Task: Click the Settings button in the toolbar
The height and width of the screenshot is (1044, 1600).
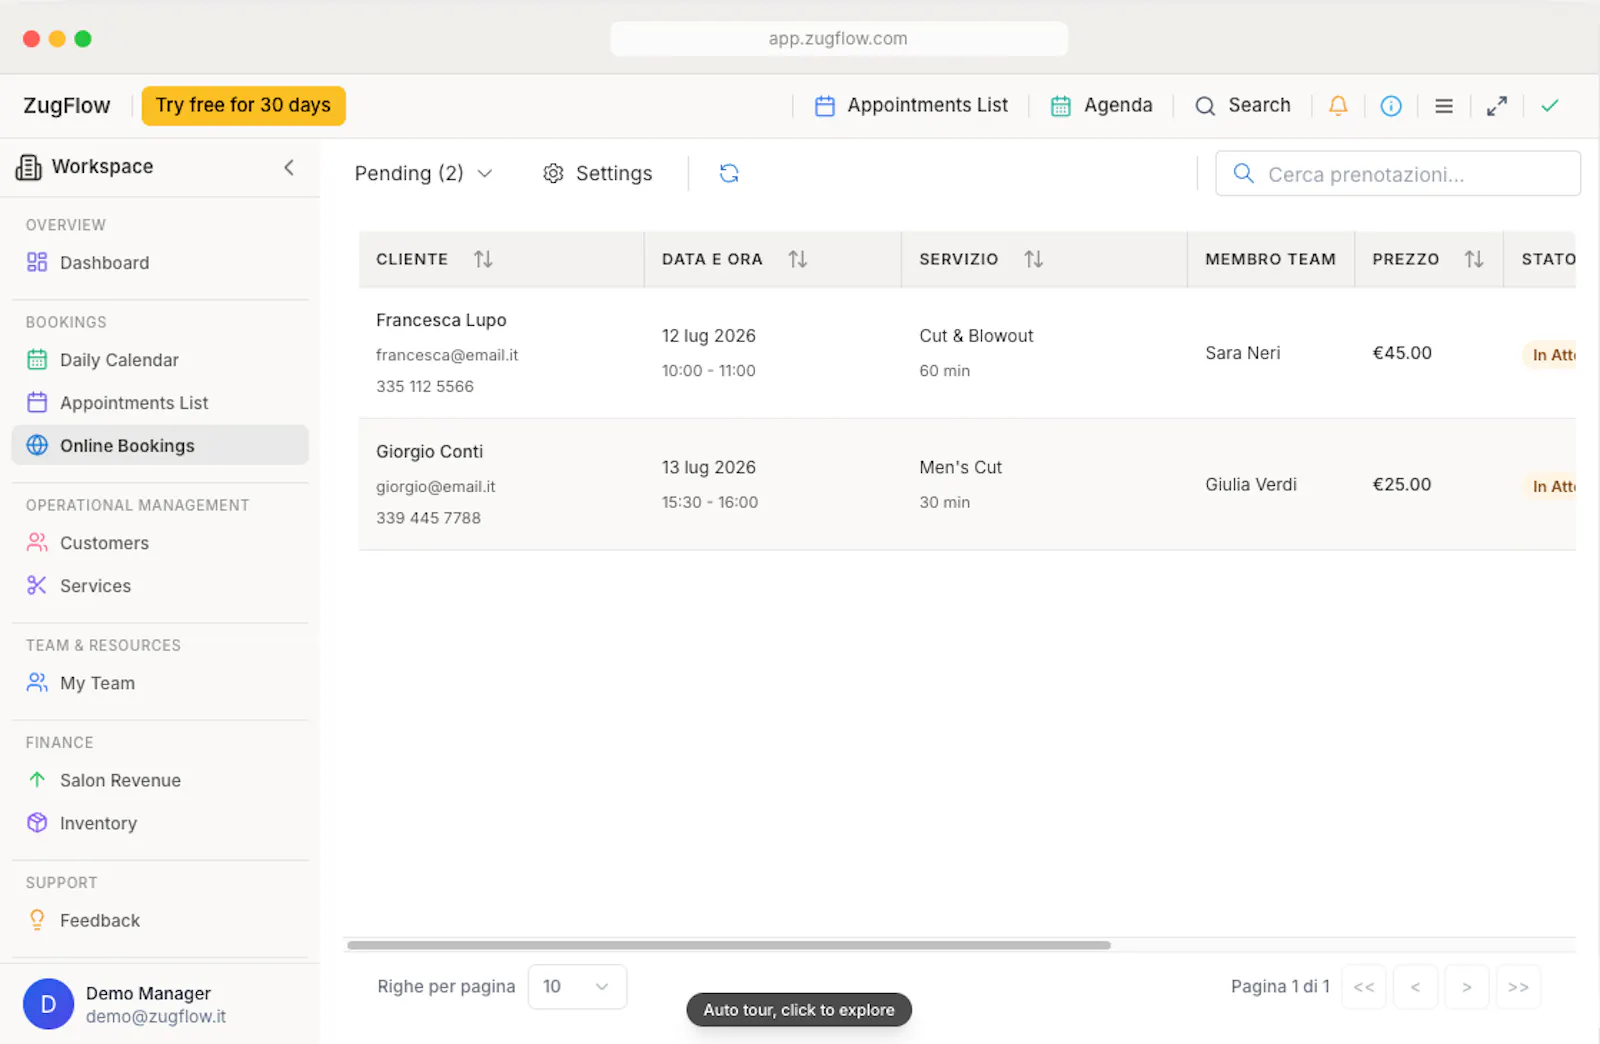Action: click(597, 173)
